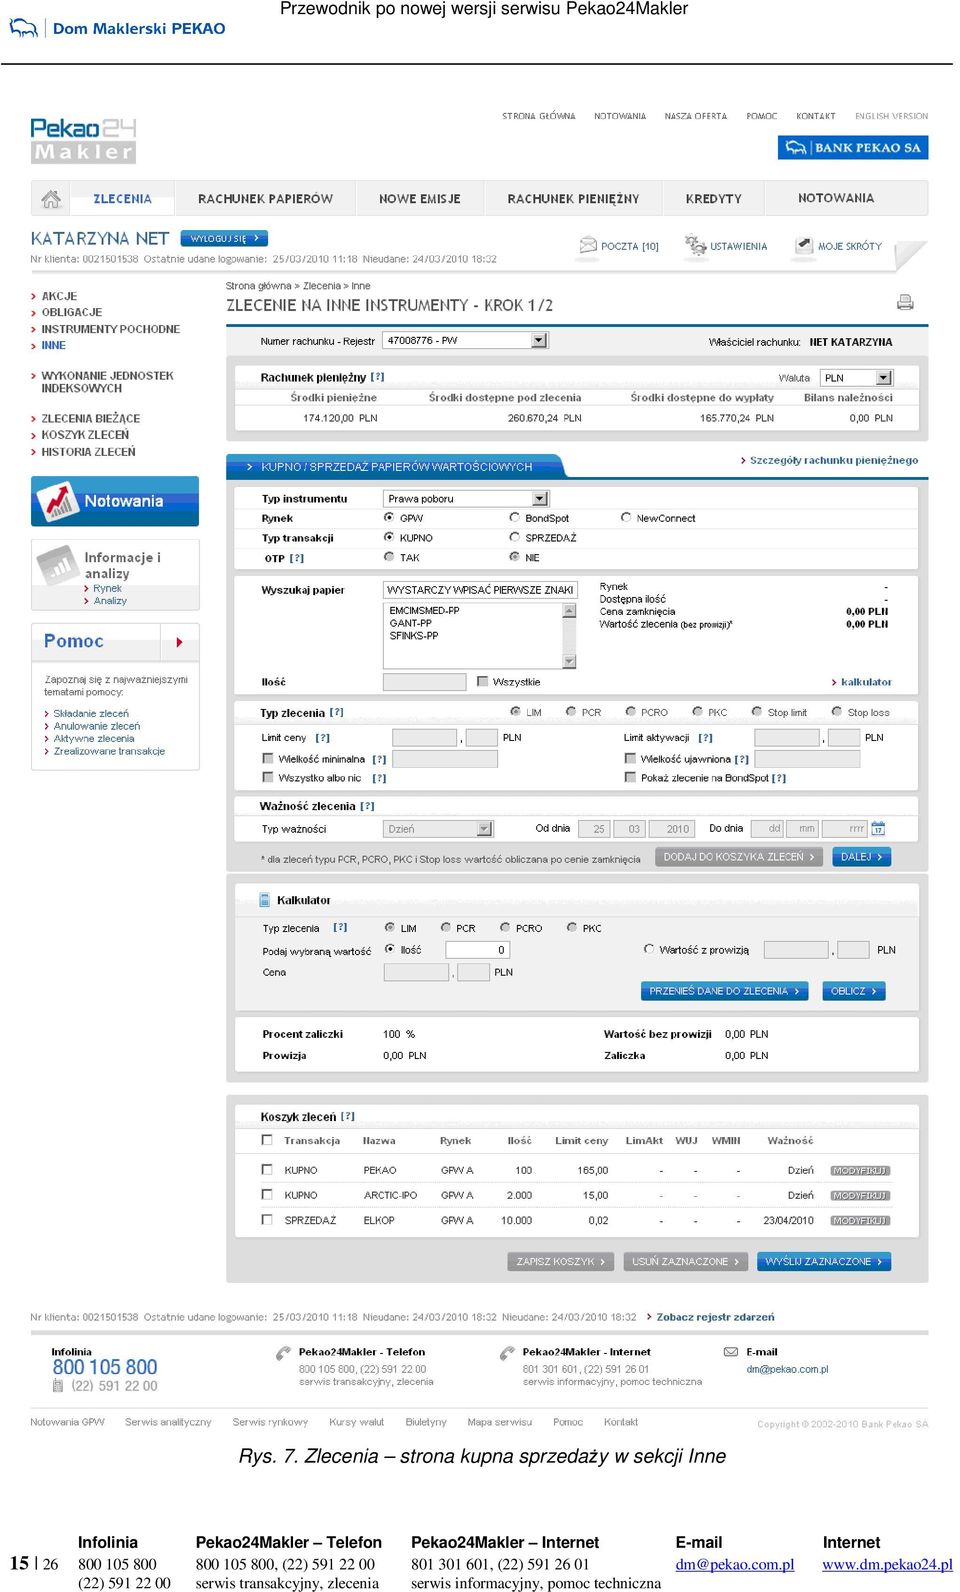Open Notowania chart banner
960x1592 pixels.
coord(115,501)
